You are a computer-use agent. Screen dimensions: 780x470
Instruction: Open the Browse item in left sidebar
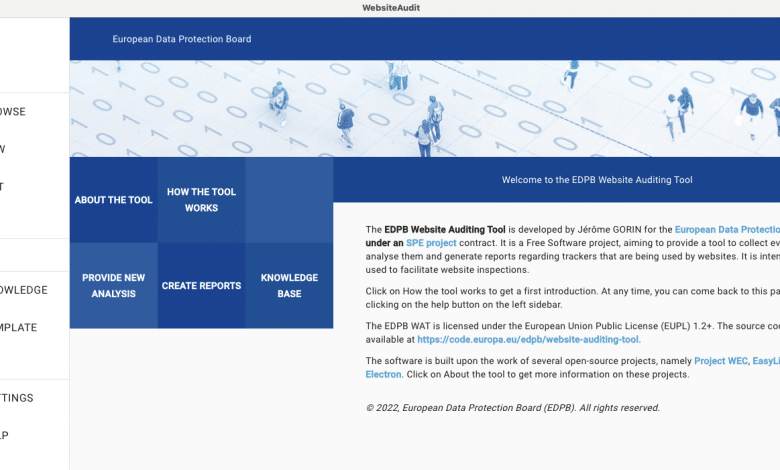[x=13, y=112]
